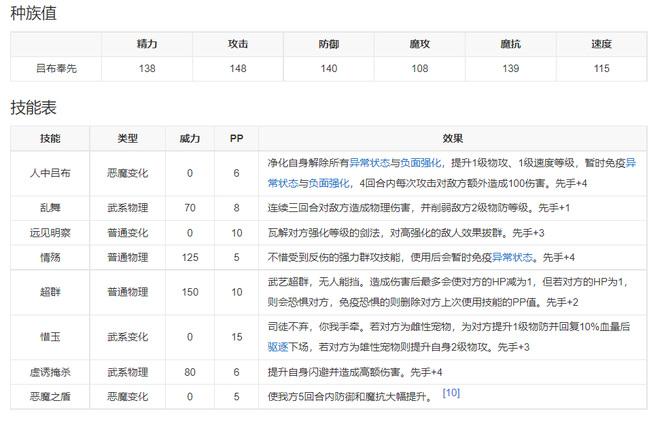Select PP value 10 in 超群 row
Image resolution: width=666 pixels, height=422 pixels.
coord(237,292)
